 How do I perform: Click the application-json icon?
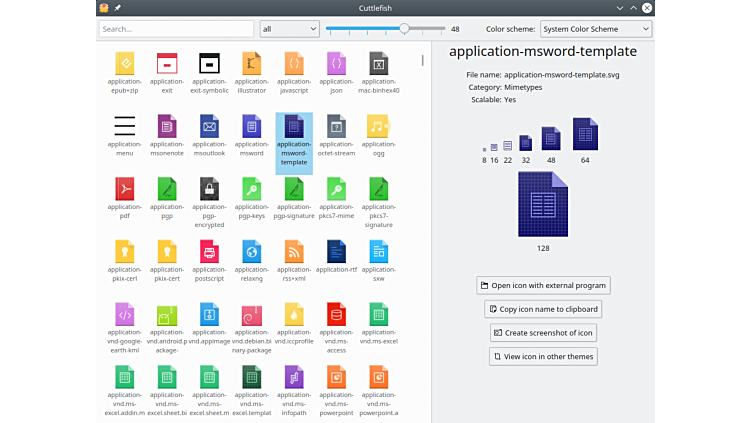click(x=336, y=64)
